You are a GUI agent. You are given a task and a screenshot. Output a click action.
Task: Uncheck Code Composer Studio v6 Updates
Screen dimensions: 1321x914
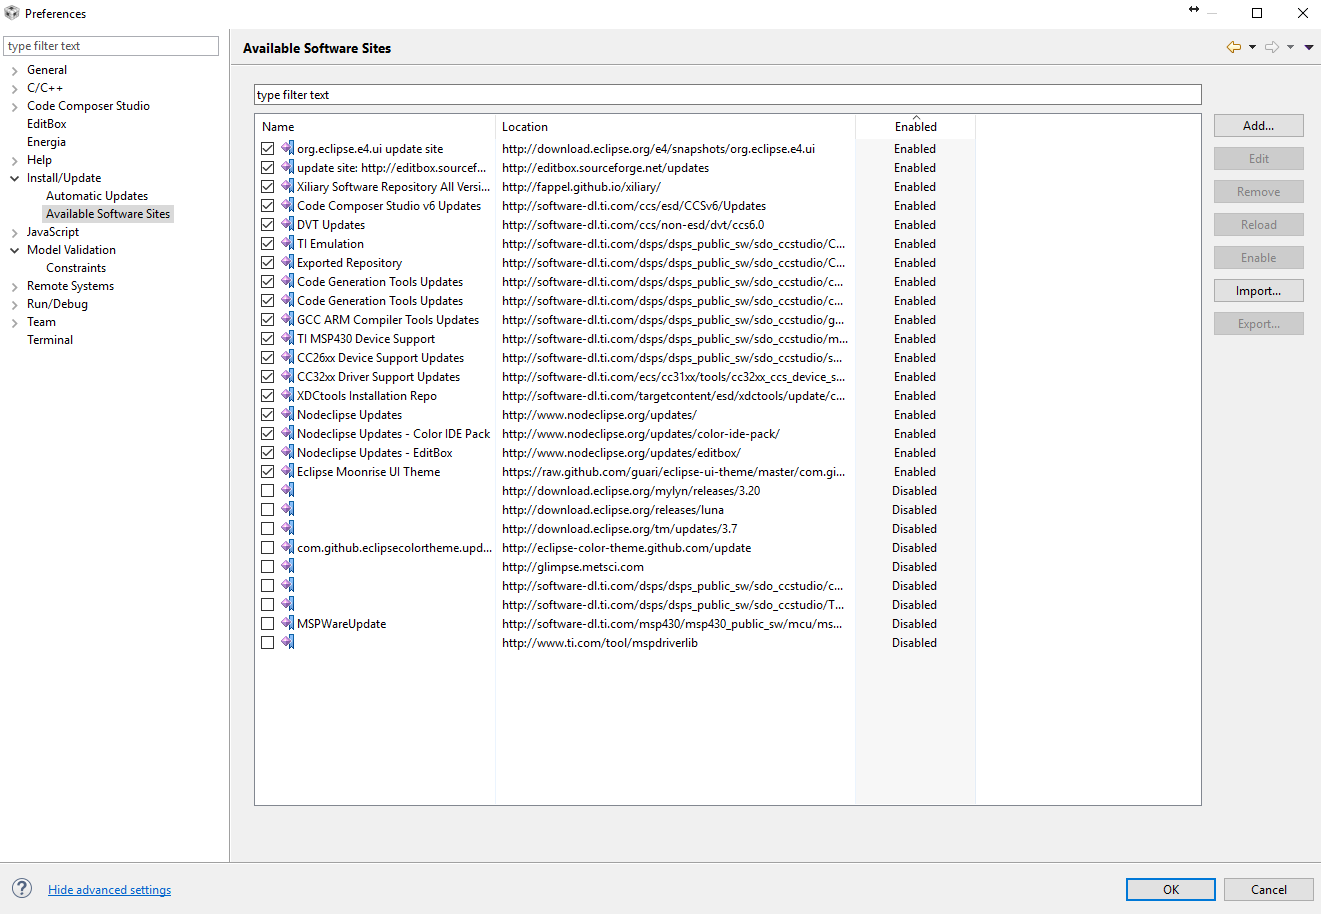coord(267,205)
